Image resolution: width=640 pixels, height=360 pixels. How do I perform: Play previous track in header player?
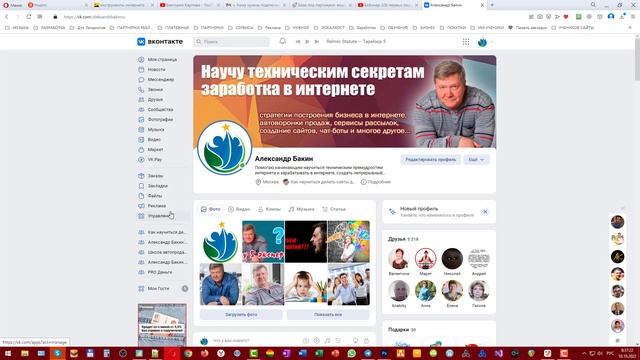[298, 42]
